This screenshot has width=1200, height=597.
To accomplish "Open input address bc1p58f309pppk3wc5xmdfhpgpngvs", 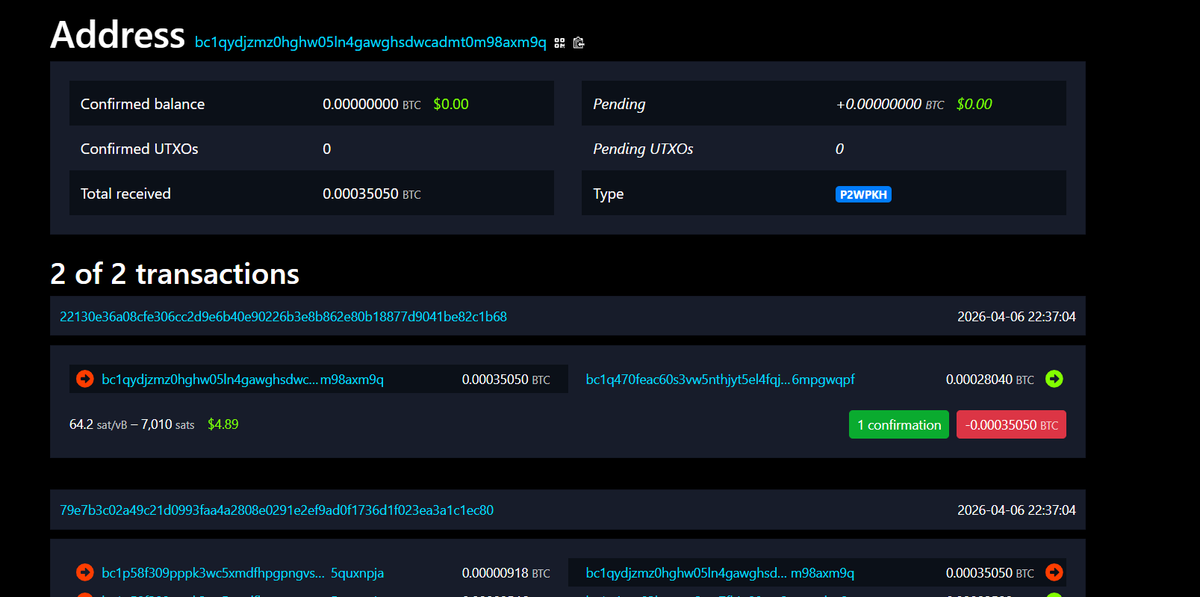I will [243, 574].
